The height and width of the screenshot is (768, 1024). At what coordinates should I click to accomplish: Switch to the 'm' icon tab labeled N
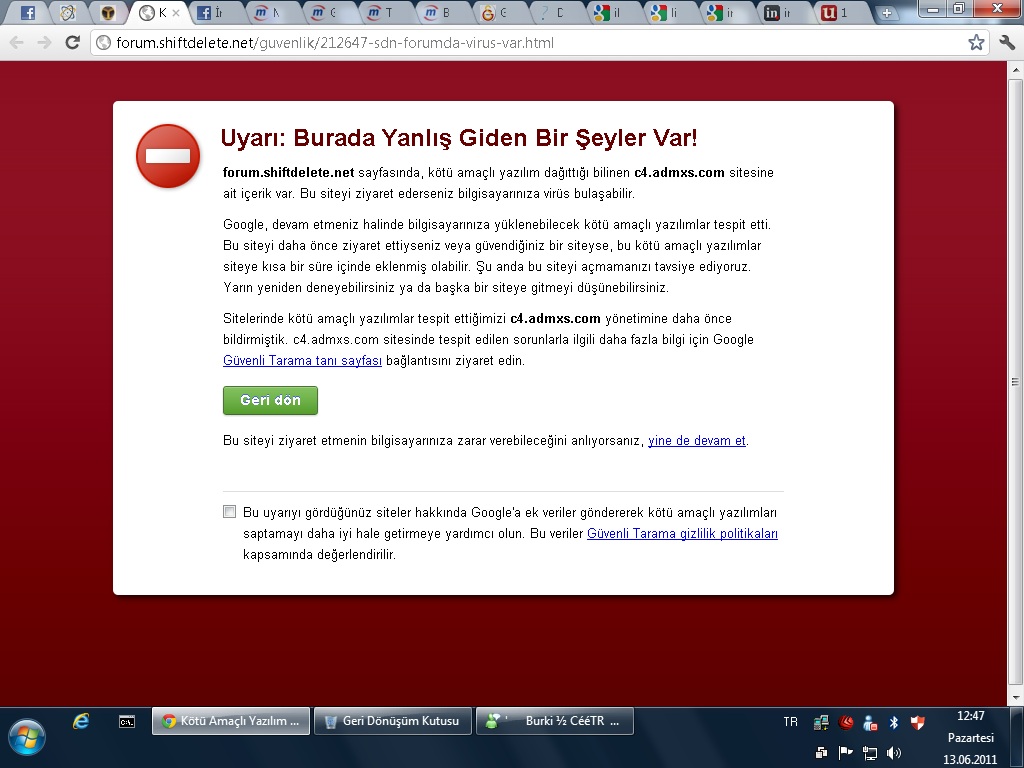[272, 12]
